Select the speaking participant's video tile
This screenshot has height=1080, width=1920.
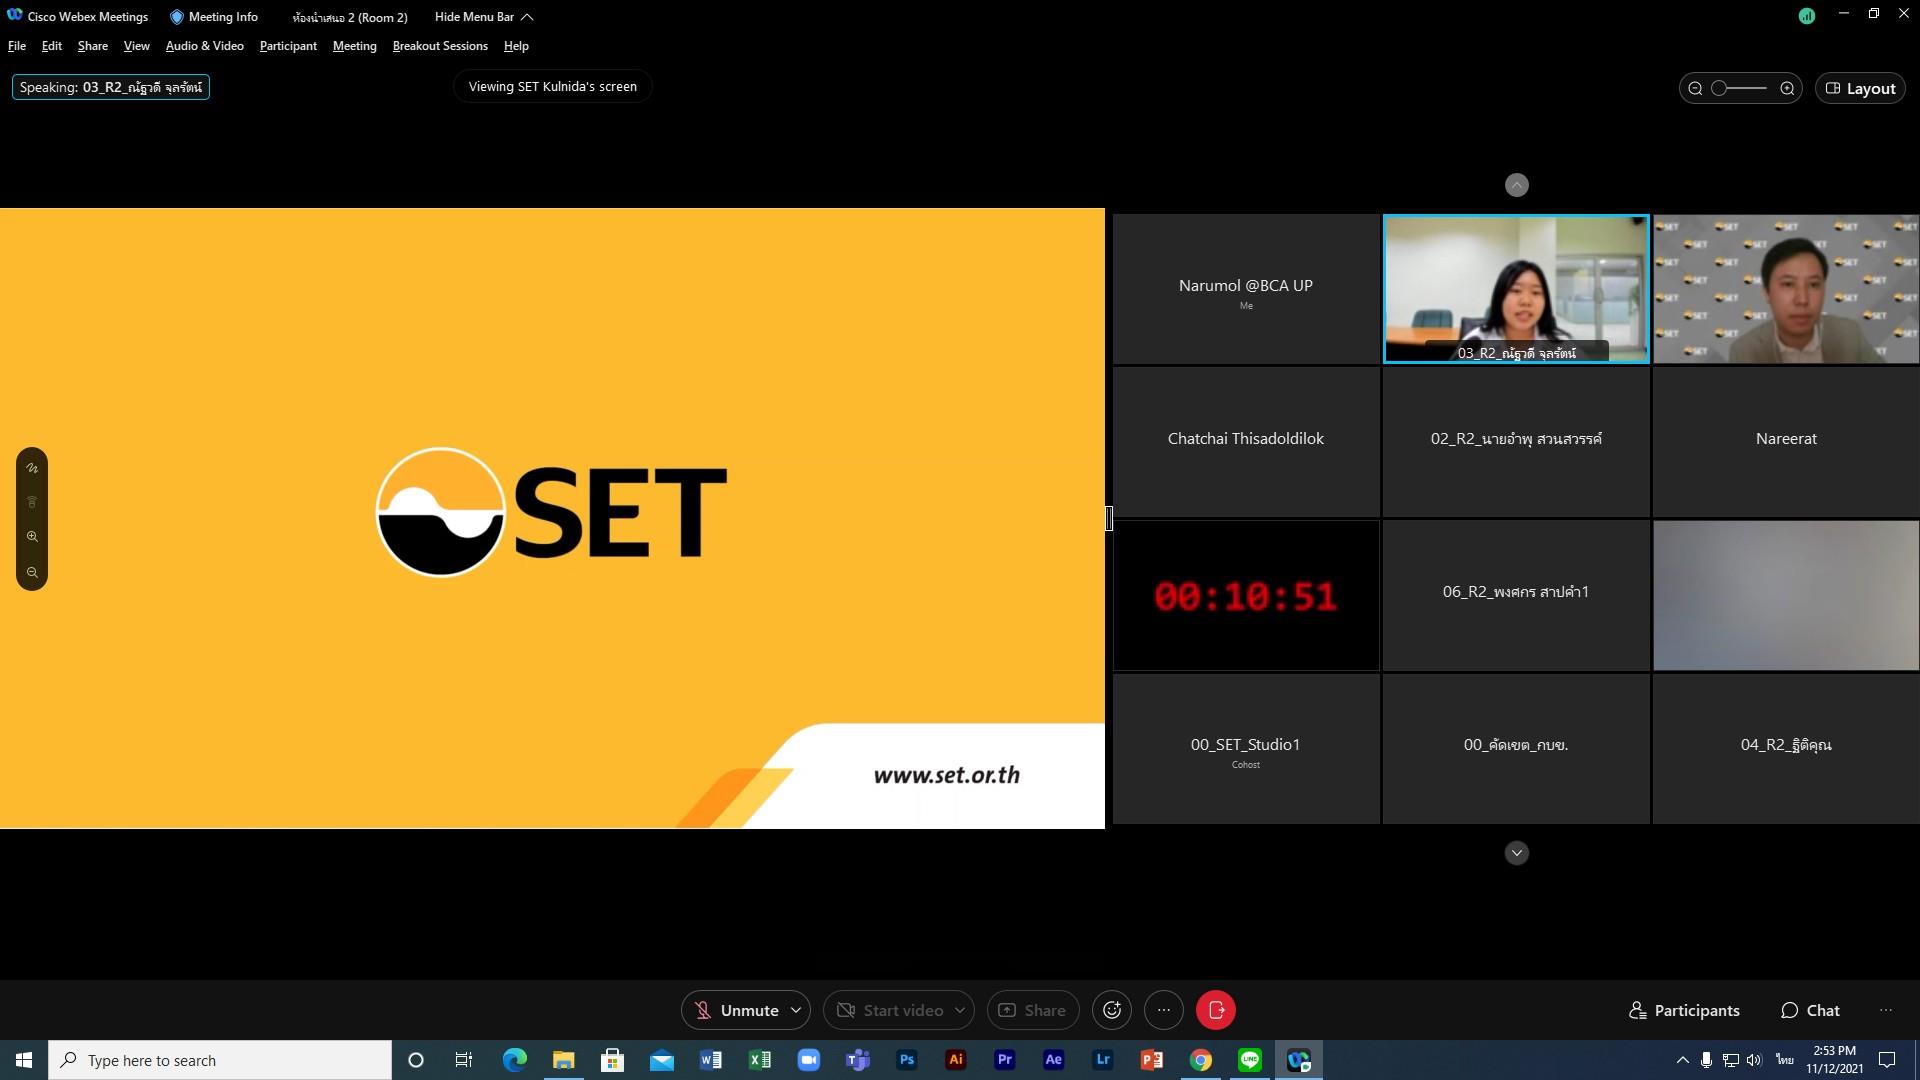point(1516,289)
